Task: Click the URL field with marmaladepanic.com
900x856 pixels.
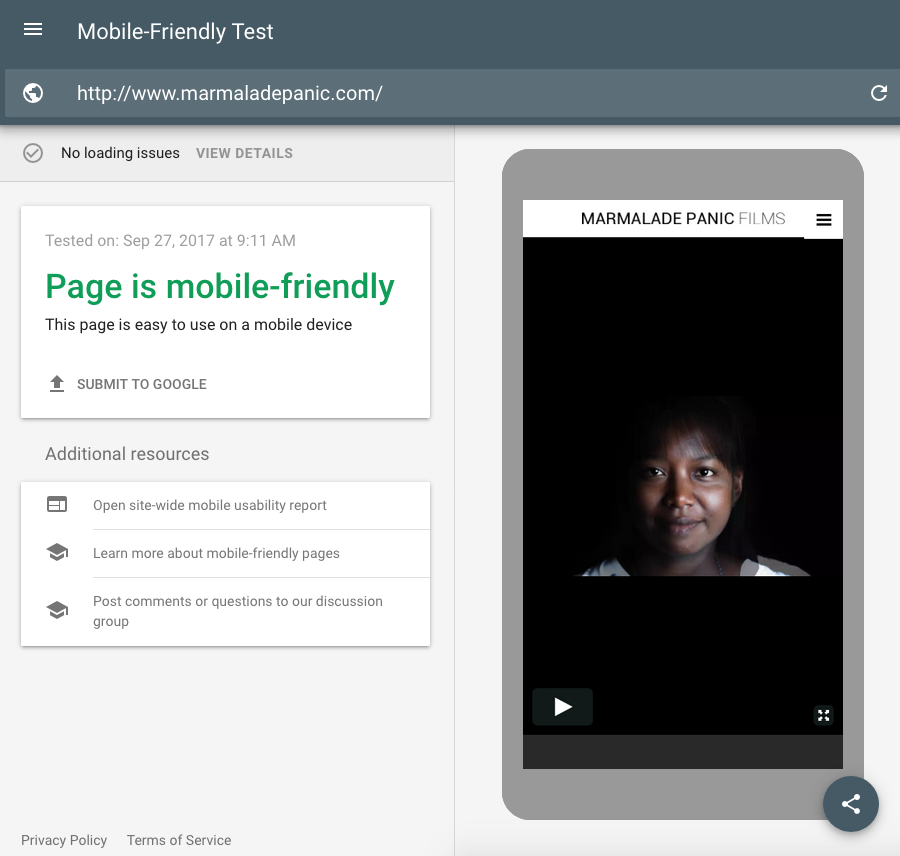Action: [x=452, y=93]
